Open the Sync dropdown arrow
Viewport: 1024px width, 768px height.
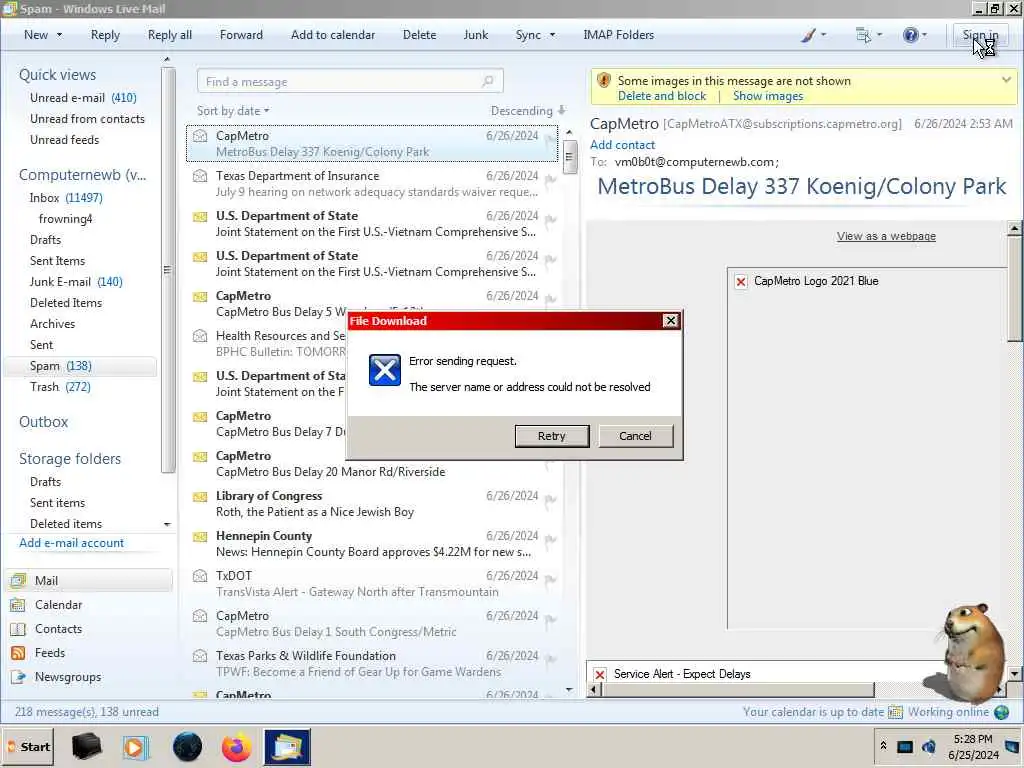[552, 35]
